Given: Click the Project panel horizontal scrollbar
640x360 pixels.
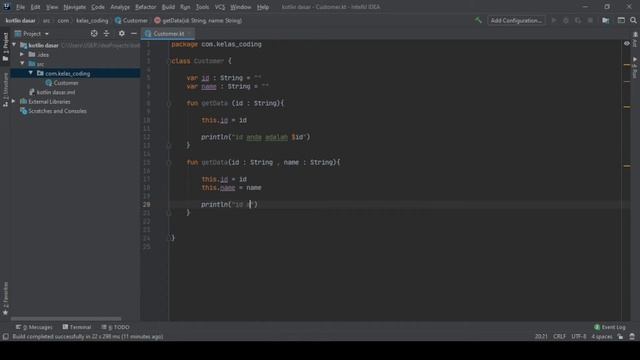Looking at the screenshot, I should (66, 318).
